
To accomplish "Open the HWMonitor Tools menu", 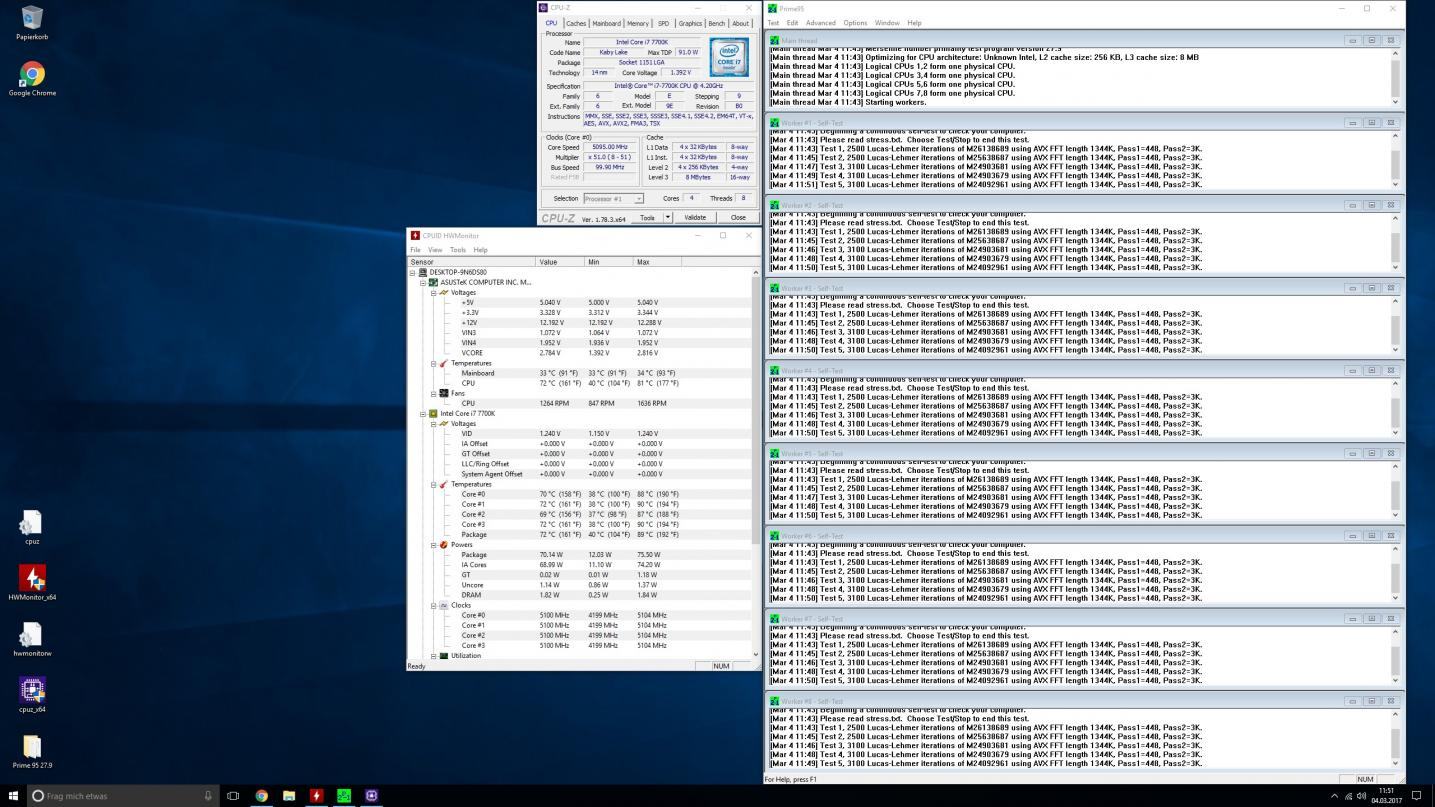I will point(458,250).
